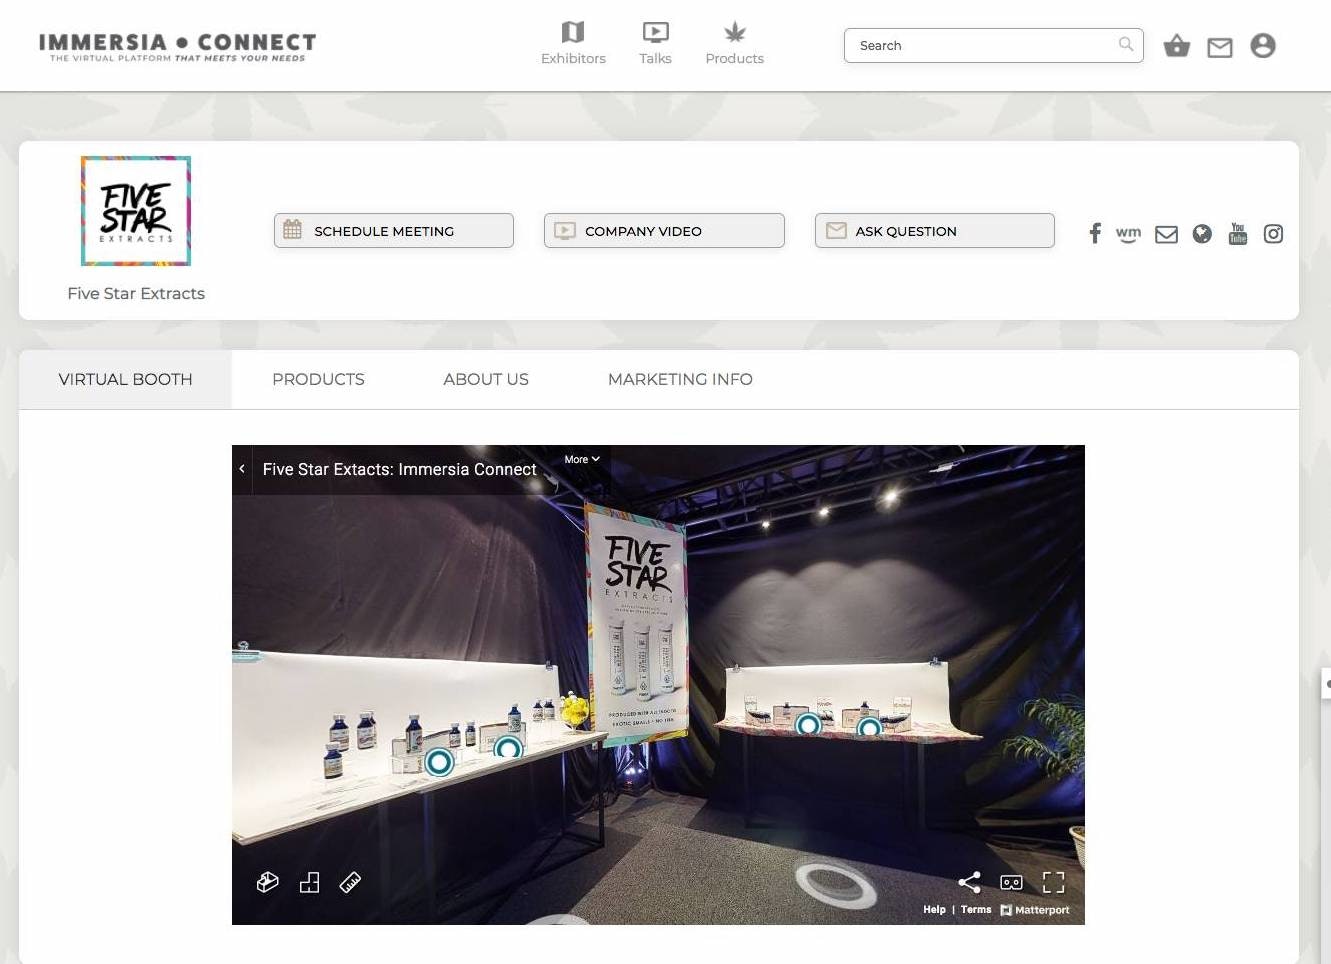Open the Marketing Info tab
The image size is (1331, 964).
pyautogui.click(x=680, y=379)
